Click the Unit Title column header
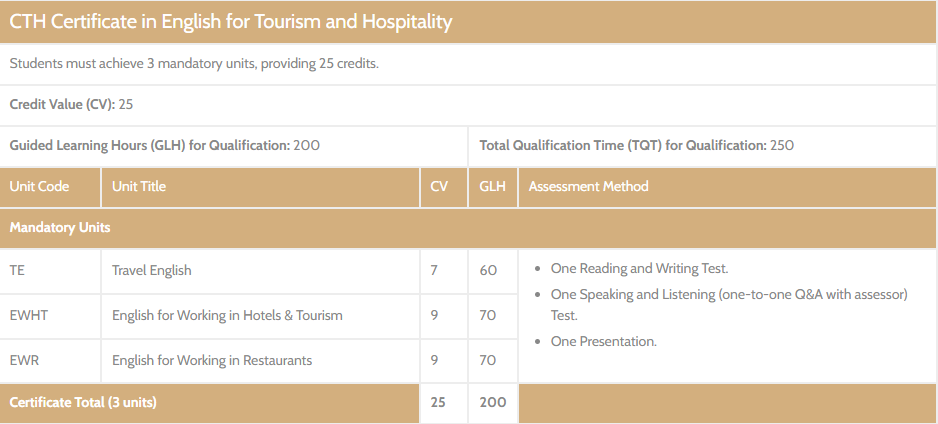 tap(139, 186)
